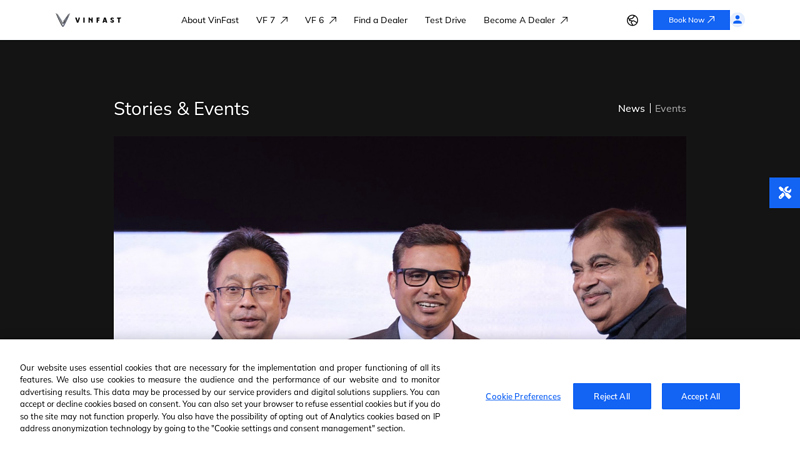Go to Find a Dealer page
Viewport: 800px width, 450px height.
click(380, 20)
